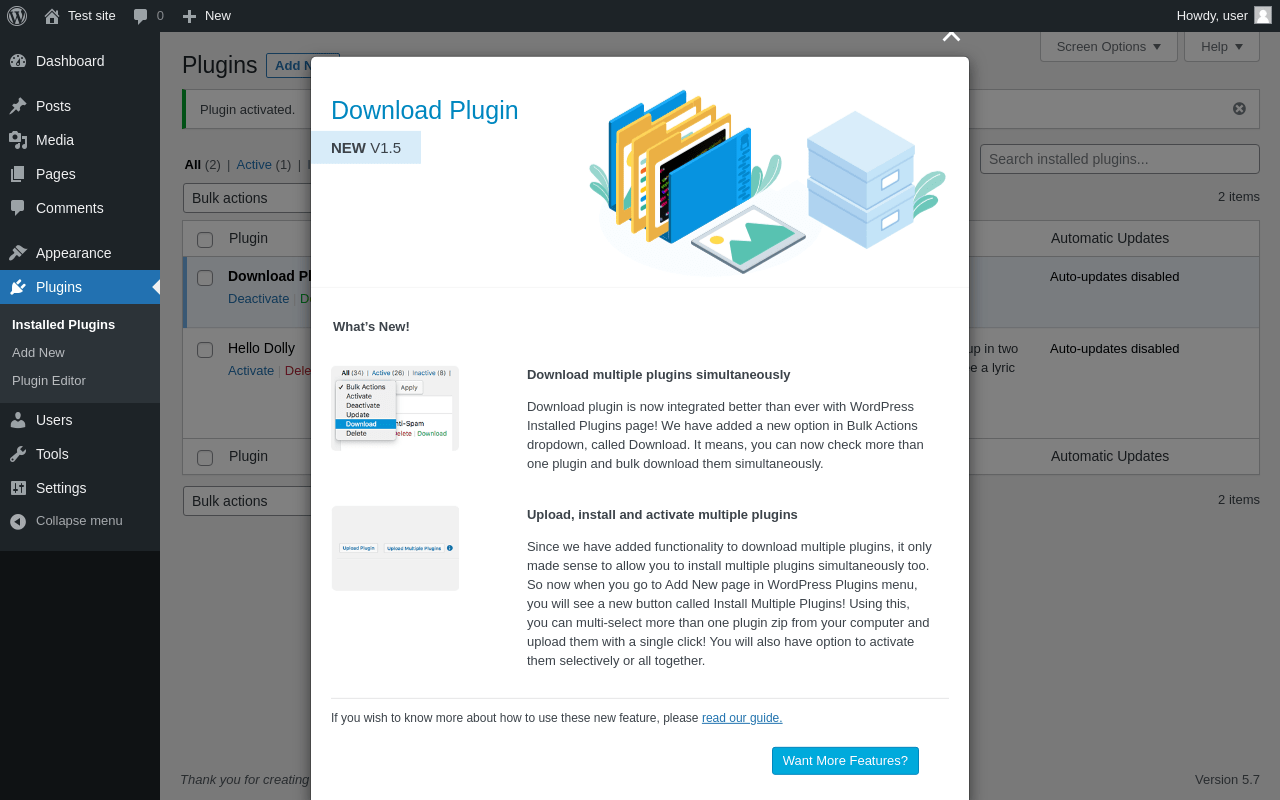Filter plugins by All
1280x800 pixels.
tap(193, 165)
